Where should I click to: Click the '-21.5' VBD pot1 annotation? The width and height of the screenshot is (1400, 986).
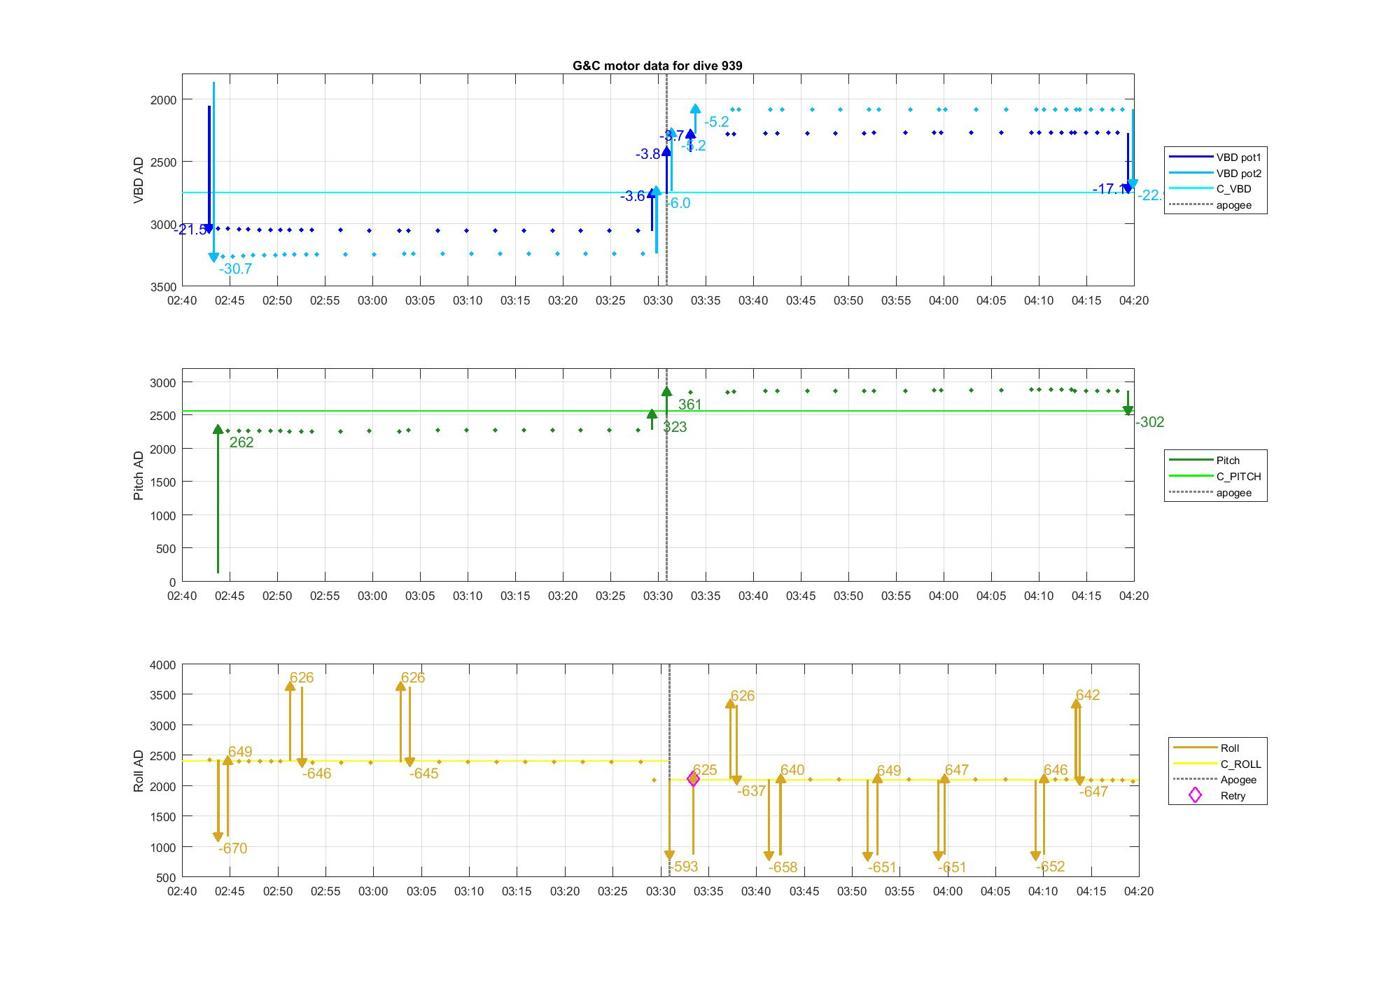pos(192,230)
